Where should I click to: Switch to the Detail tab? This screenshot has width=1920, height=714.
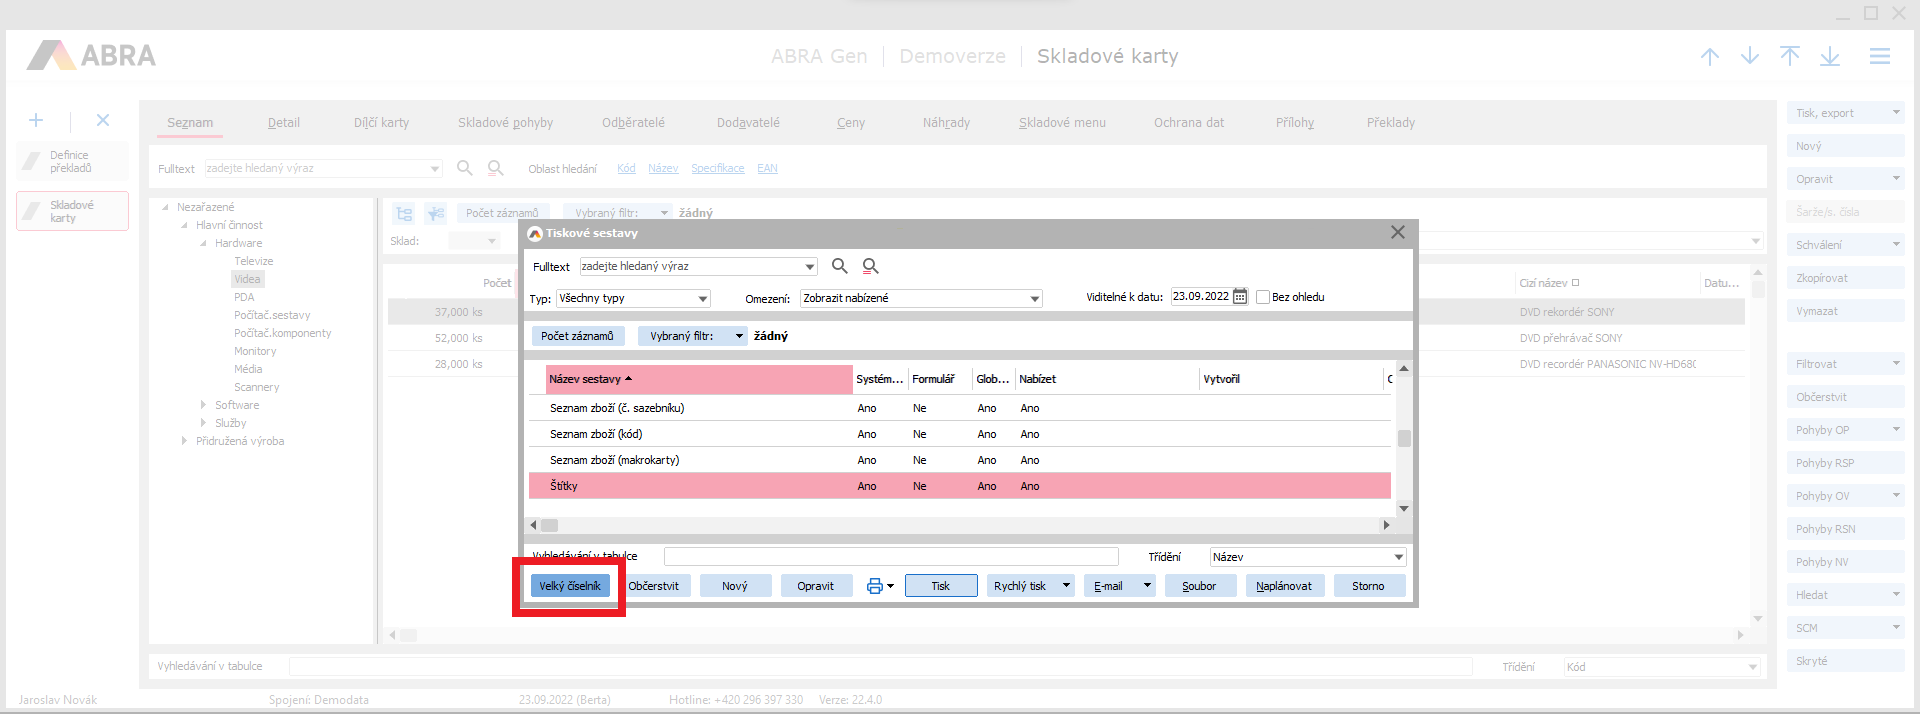coord(283,123)
